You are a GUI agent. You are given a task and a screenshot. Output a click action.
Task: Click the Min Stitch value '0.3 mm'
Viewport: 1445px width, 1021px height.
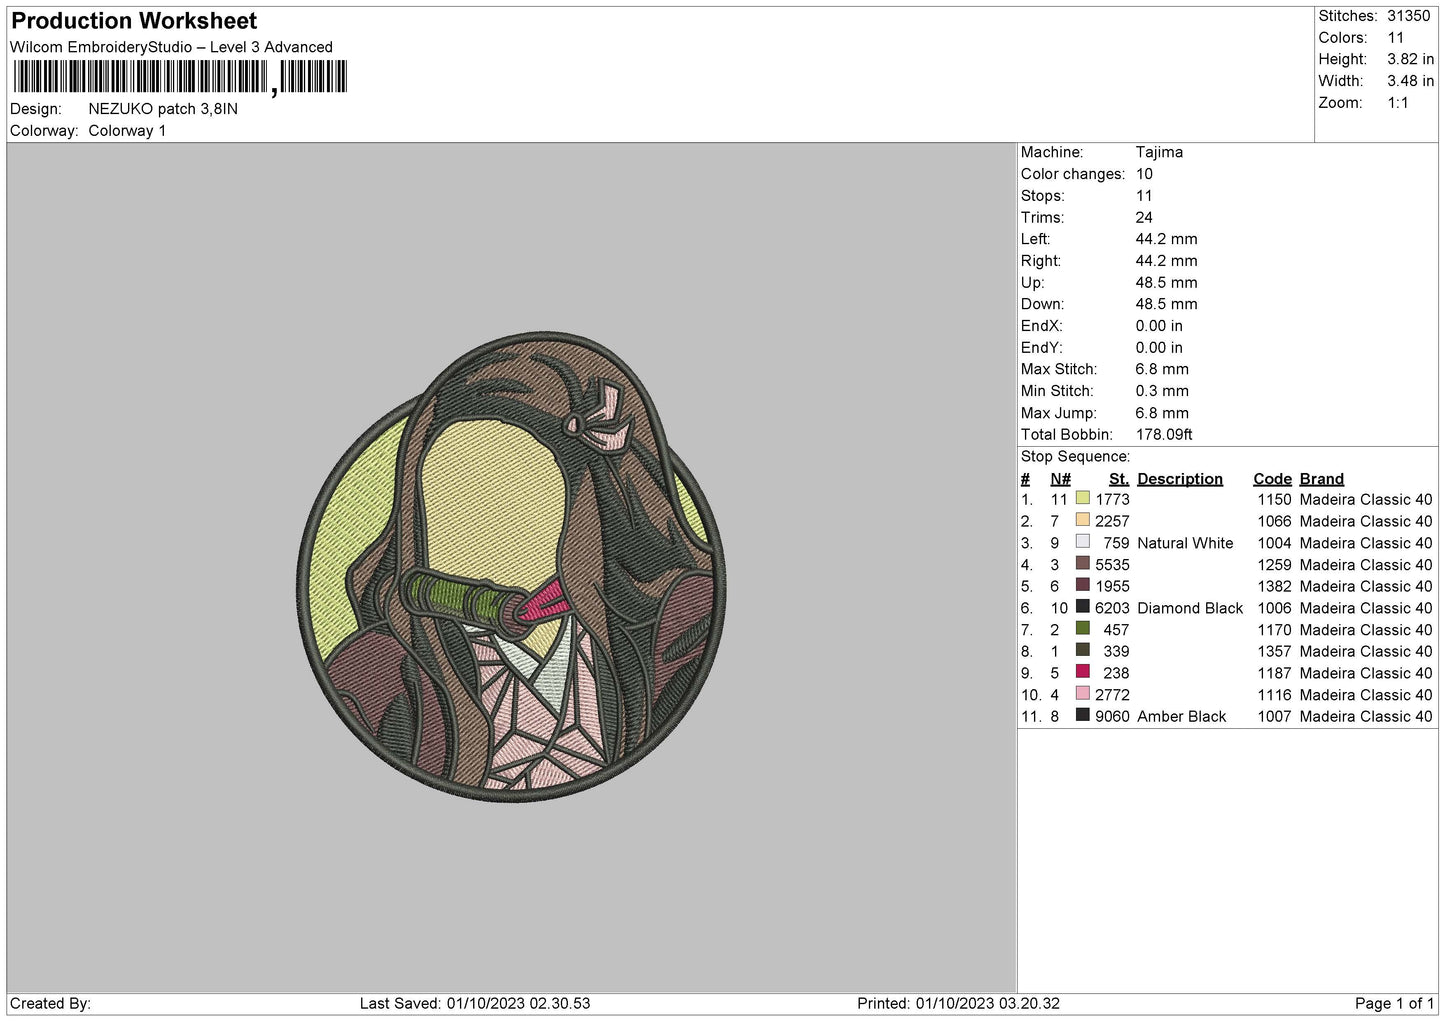[x=1162, y=391]
